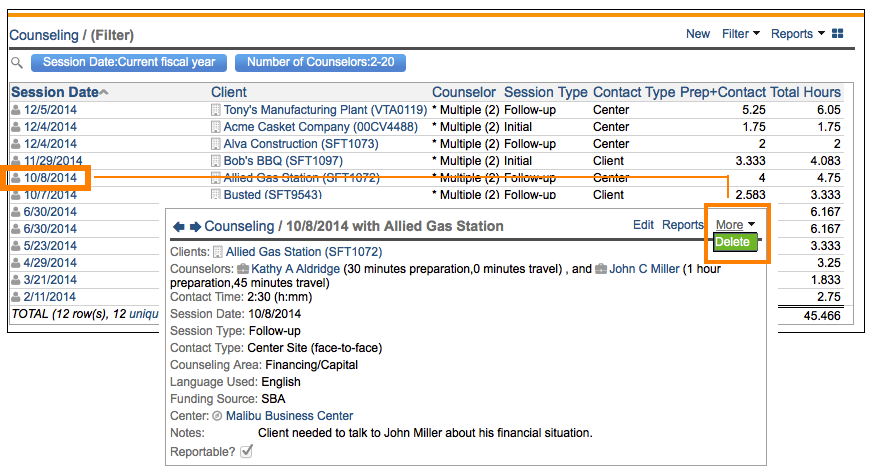Screen dimensions: 870x475
Task: Open the Filter dropdown in top toolbar
Action: (741, 34)
